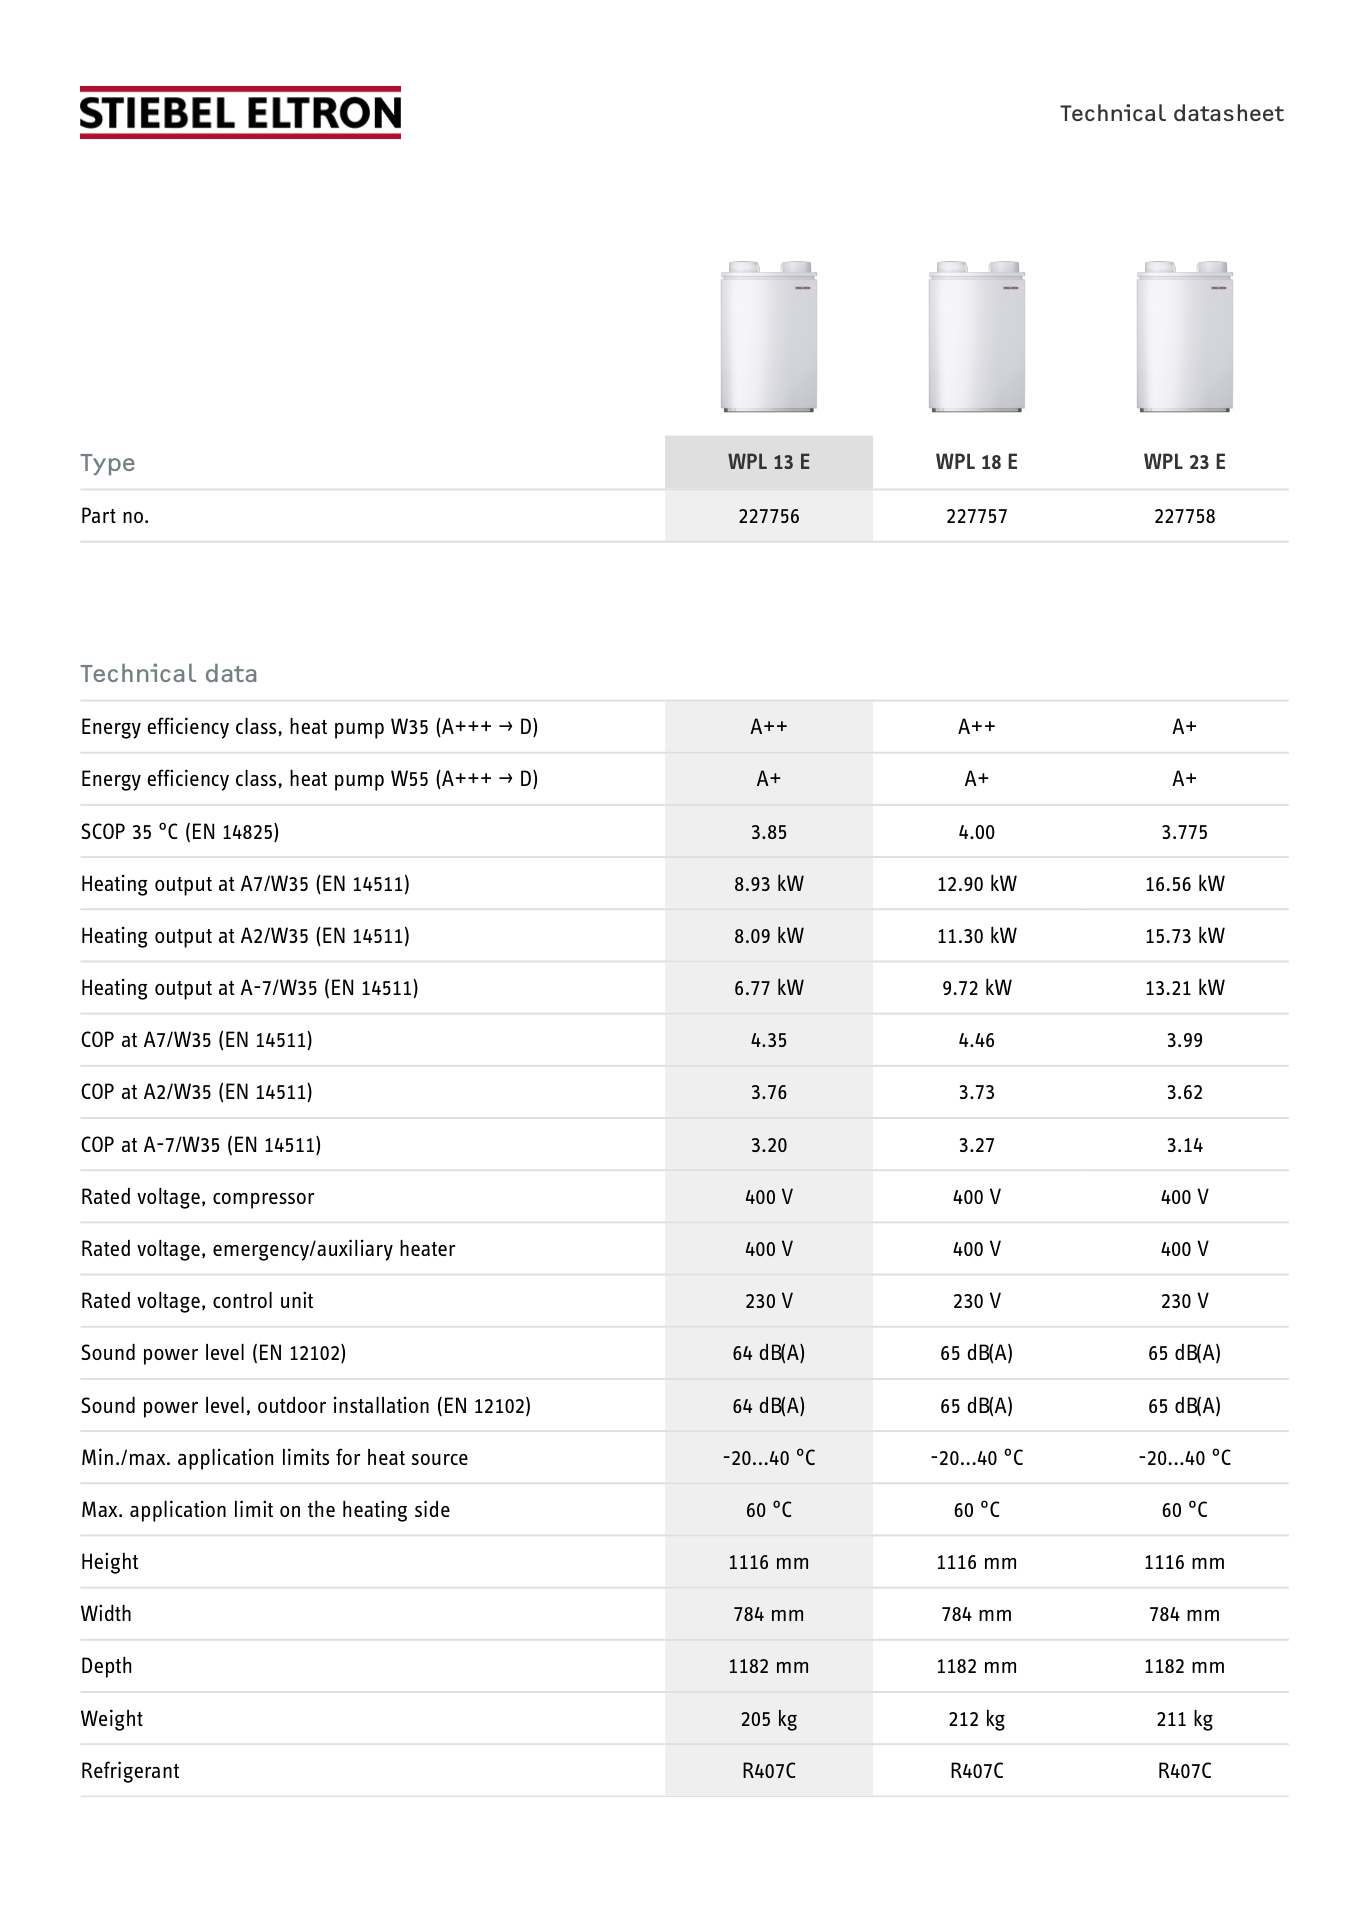1365x1930 pixels.
Task: Click the Type row label
Action: [107, 463]
